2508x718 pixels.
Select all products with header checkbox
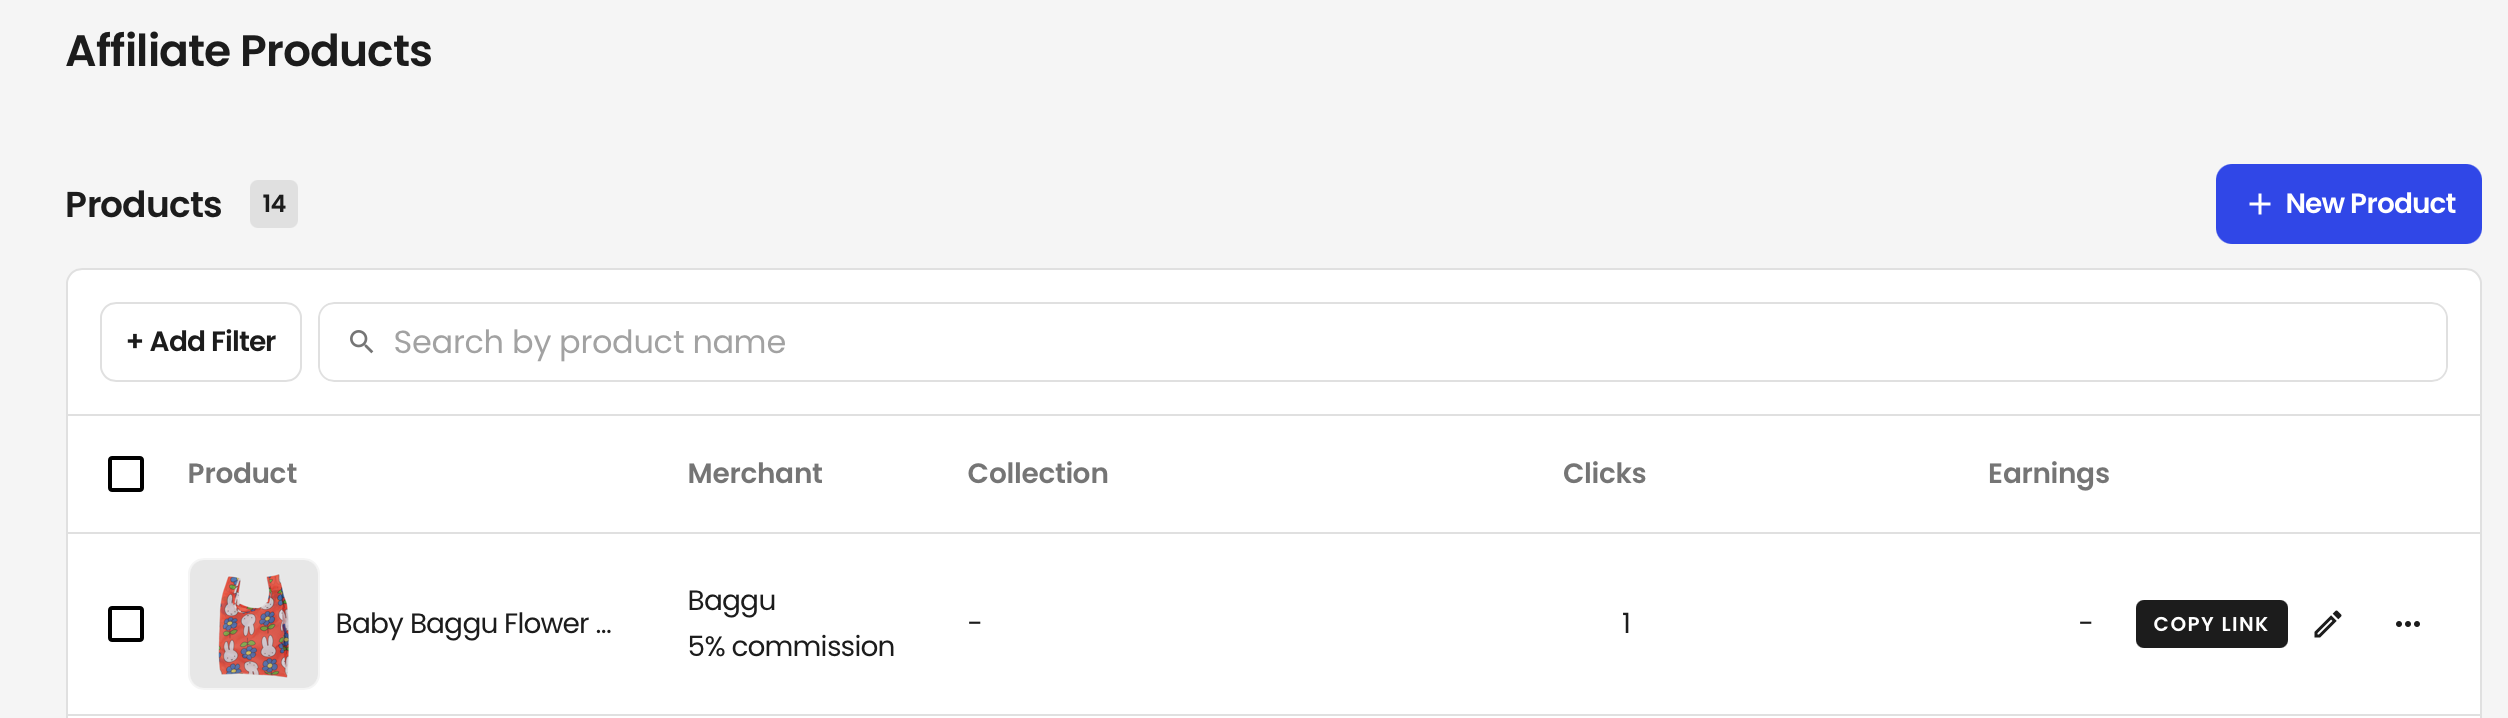(126, 474)
